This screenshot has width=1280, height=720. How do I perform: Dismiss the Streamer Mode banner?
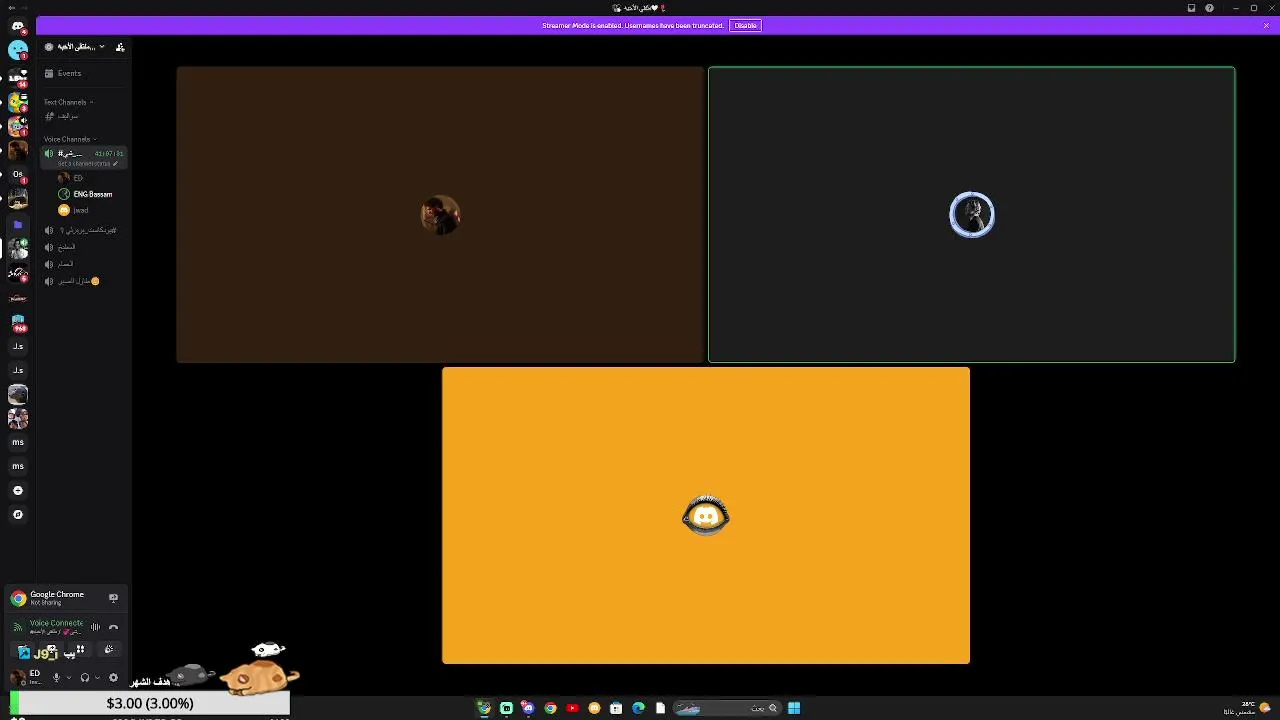coord(1266,25)
